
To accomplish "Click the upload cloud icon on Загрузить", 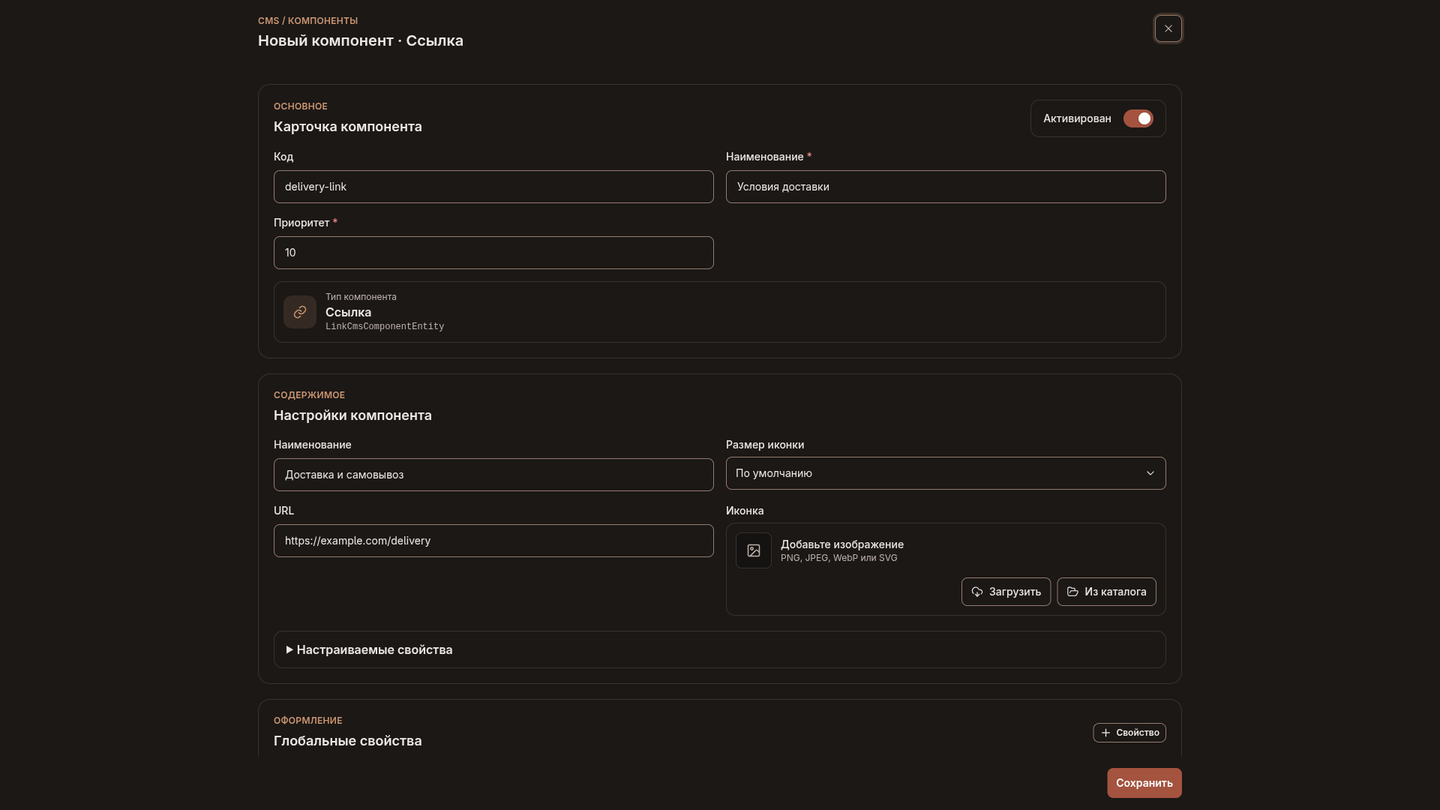I will click(x=977, y=592).
